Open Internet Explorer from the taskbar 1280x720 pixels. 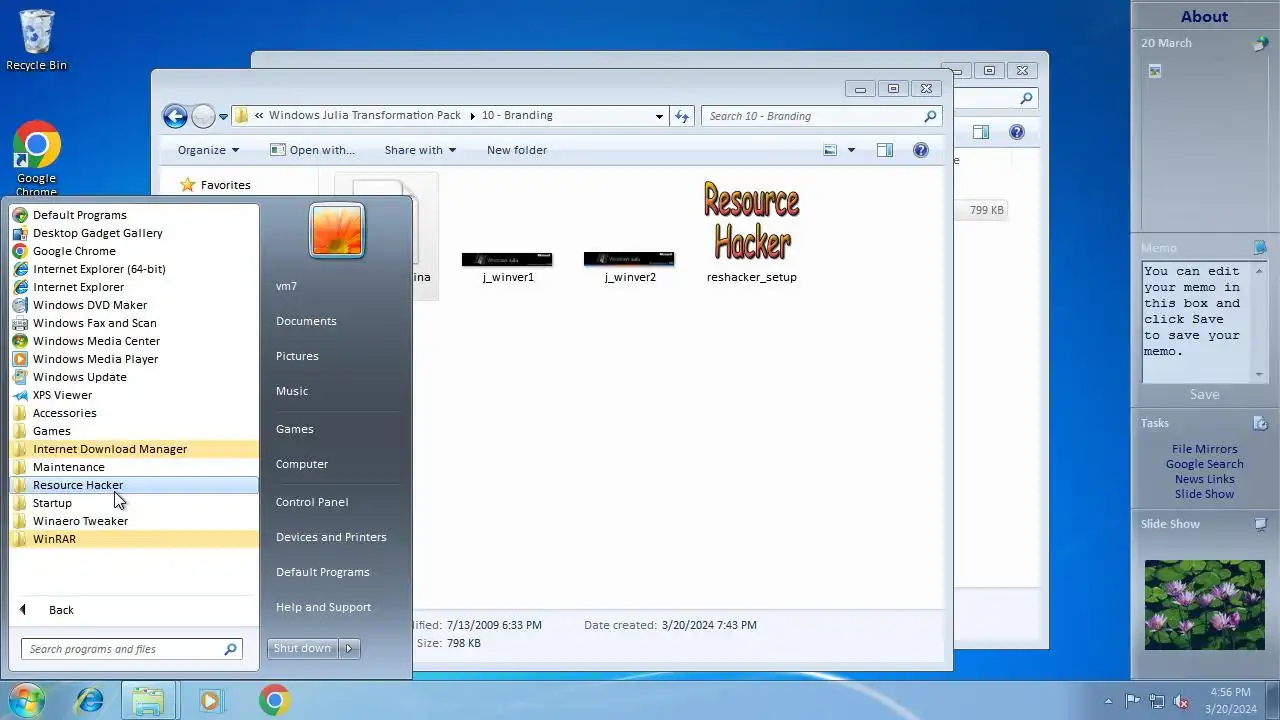coord(90,701)
